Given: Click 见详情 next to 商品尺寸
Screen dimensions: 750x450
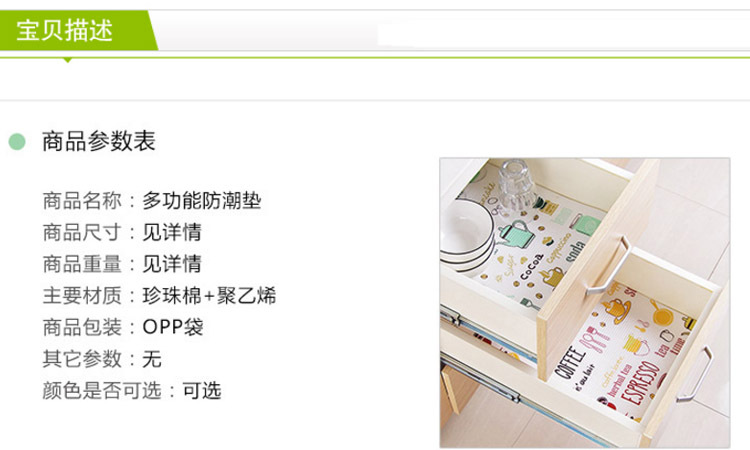Looking at the screenshot, I should tap(172, 232).
